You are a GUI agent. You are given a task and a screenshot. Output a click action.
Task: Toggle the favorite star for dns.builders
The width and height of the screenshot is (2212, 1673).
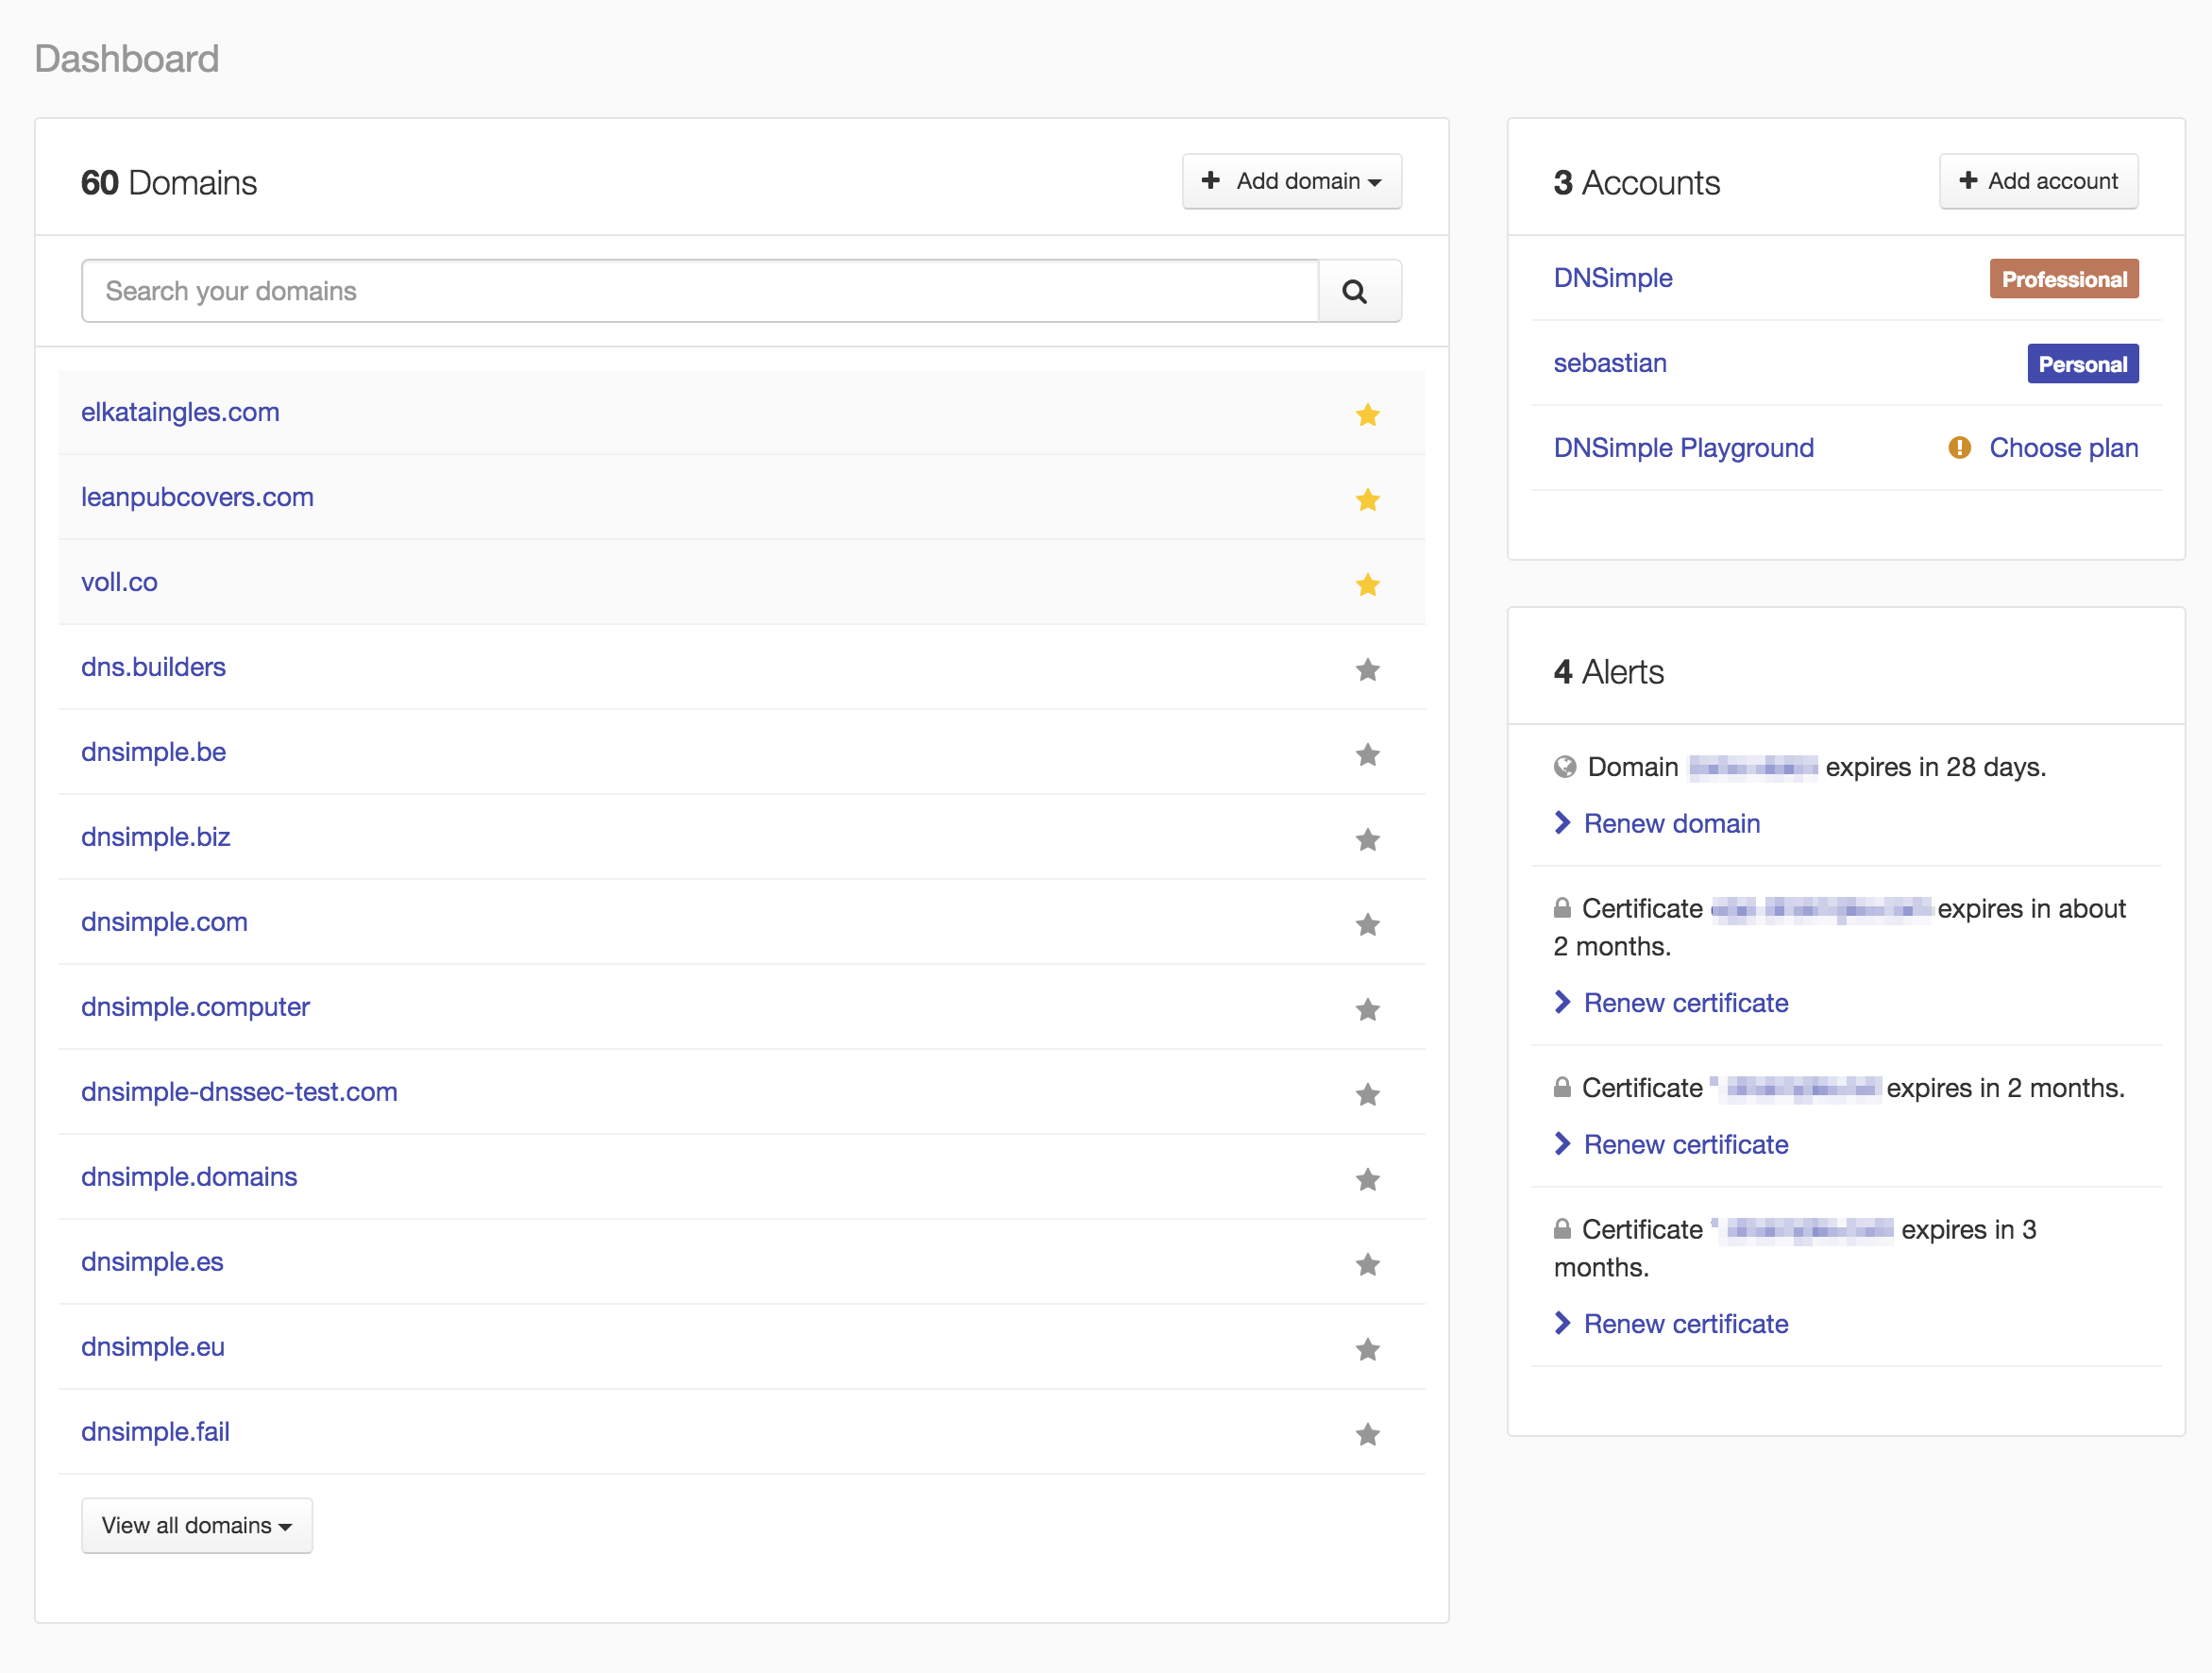tap(1367, 668)
